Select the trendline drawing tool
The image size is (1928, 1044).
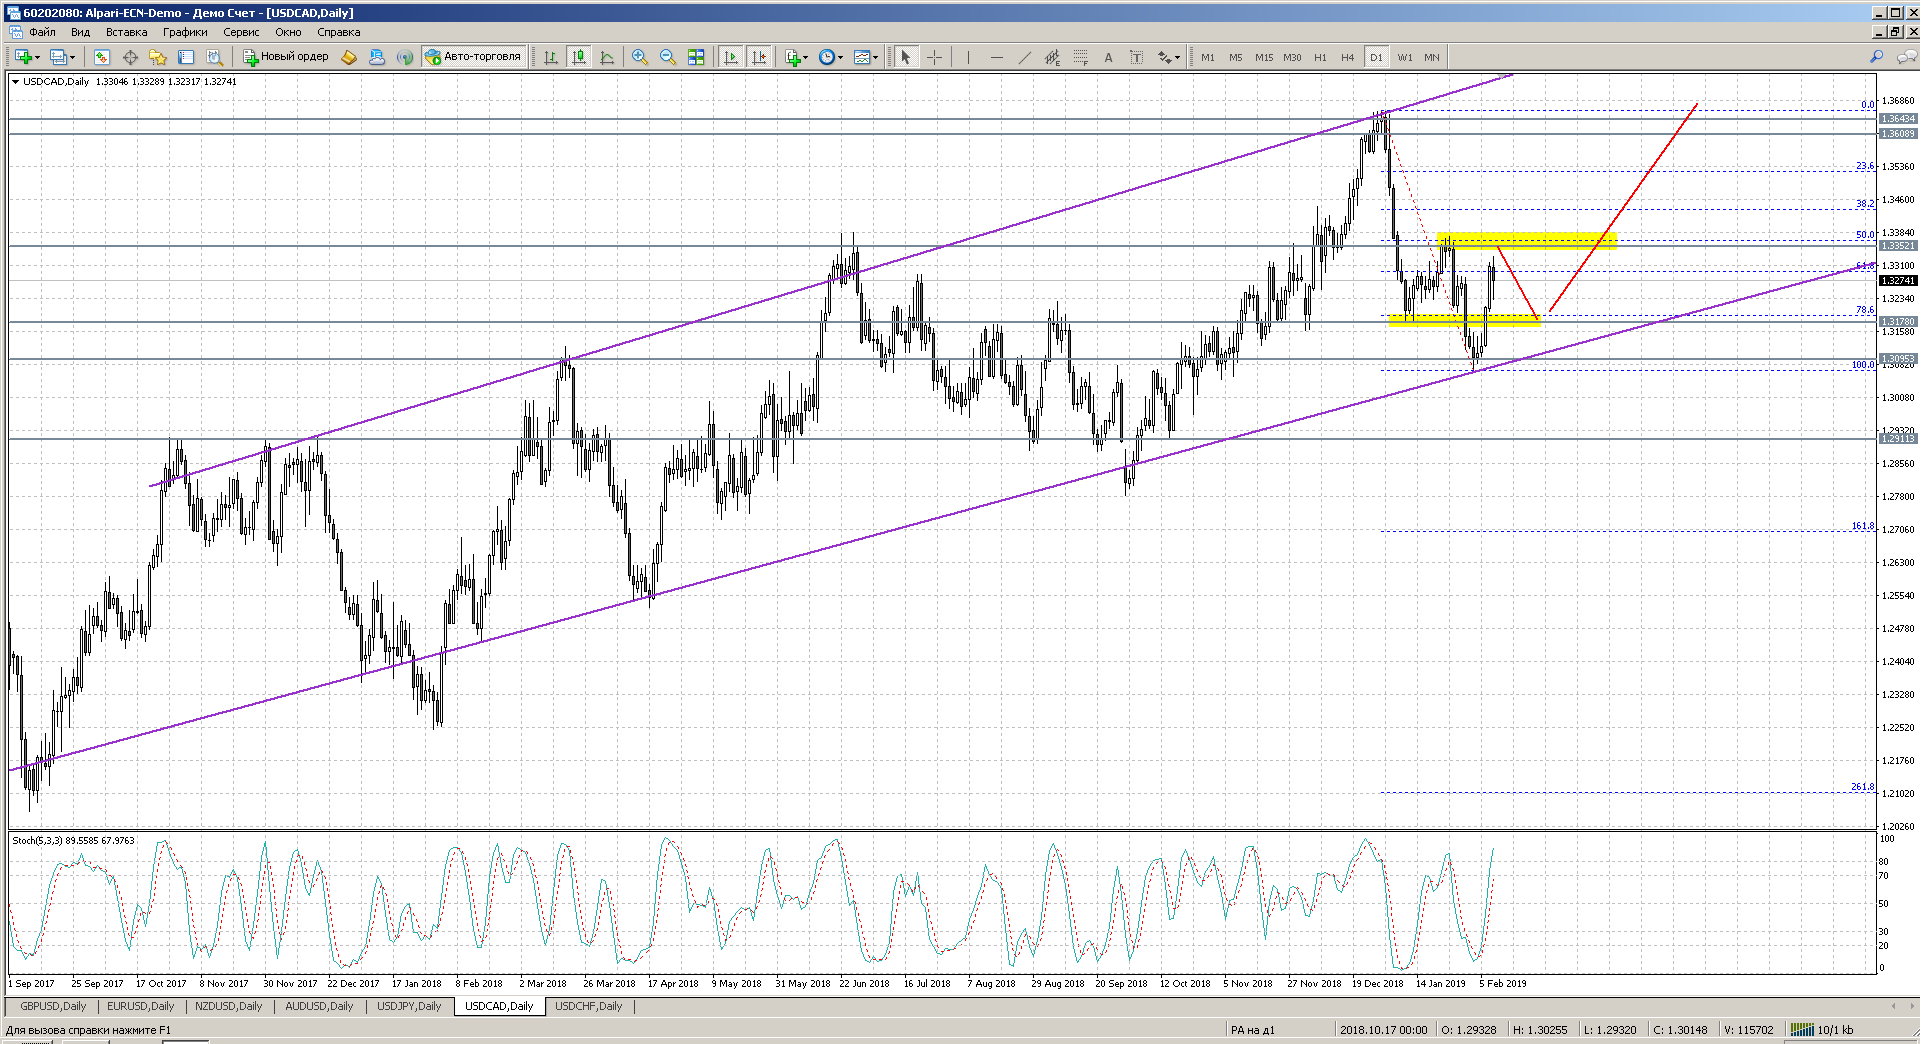pyautogui.click(x=1024, y=57)
